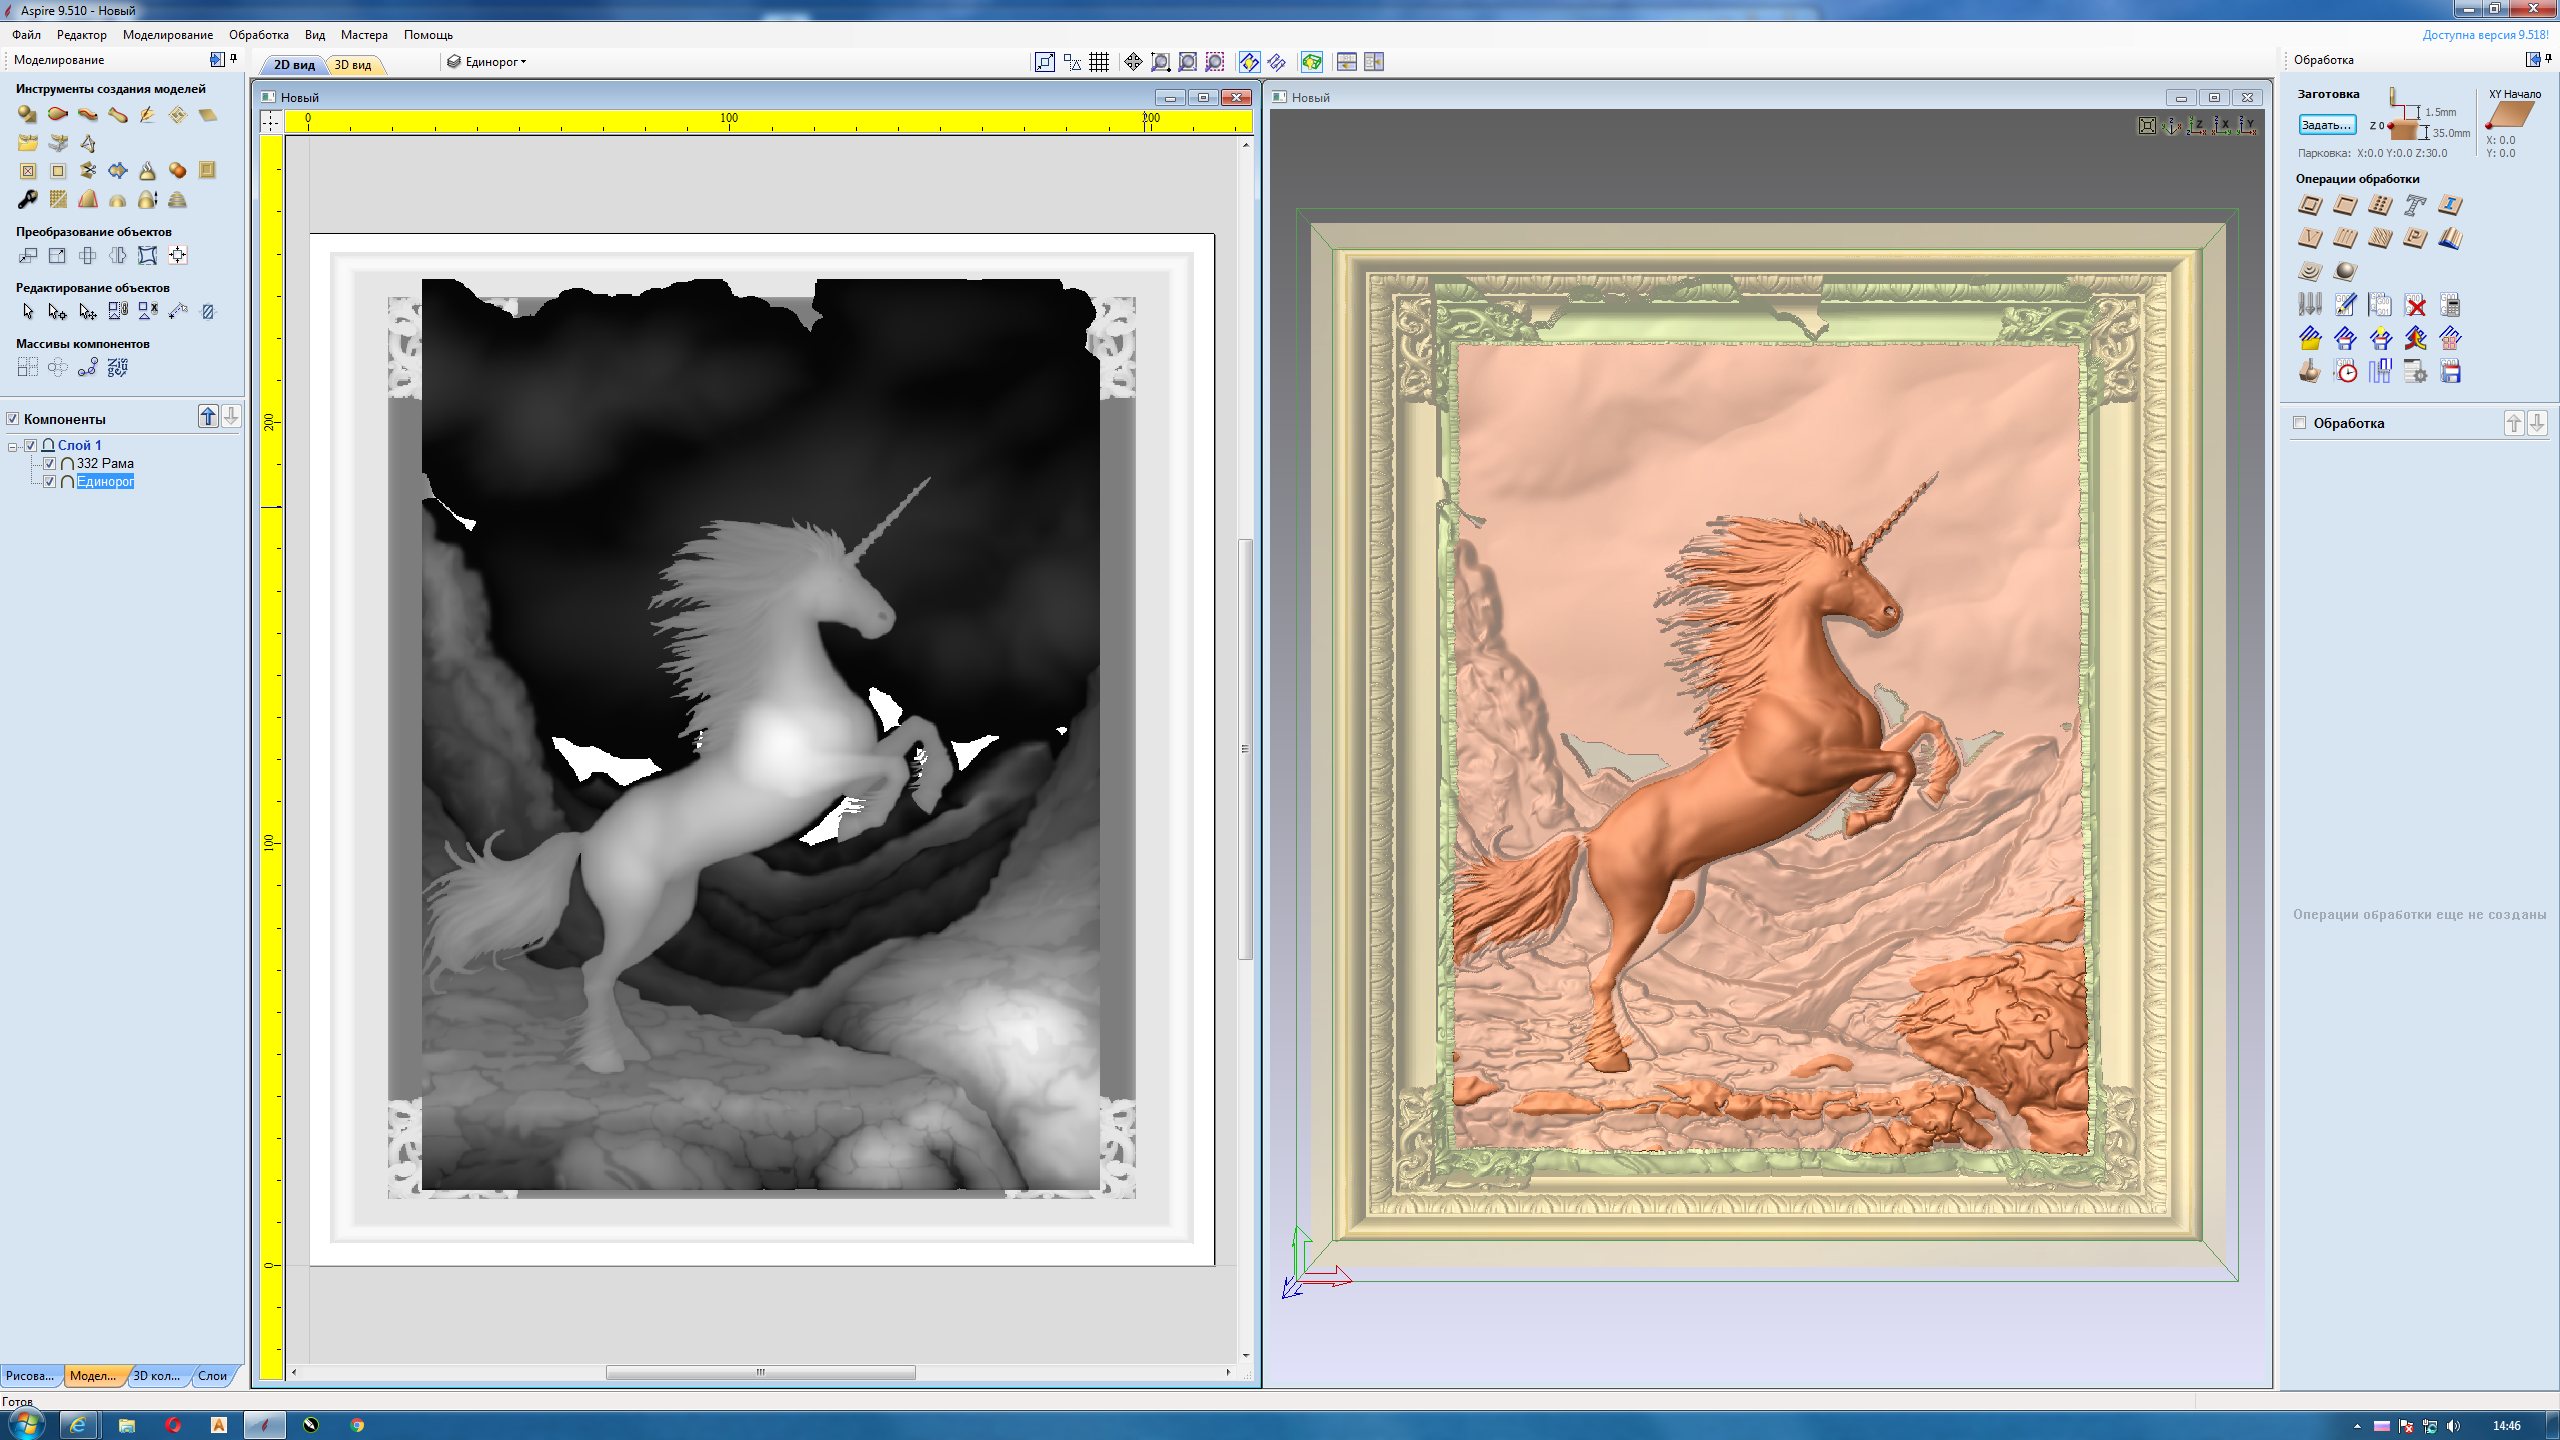Click the 2D view horizontal scrollbar thumb
The height and width of the screenshot is (1440, 2560).
point(760,1372)
